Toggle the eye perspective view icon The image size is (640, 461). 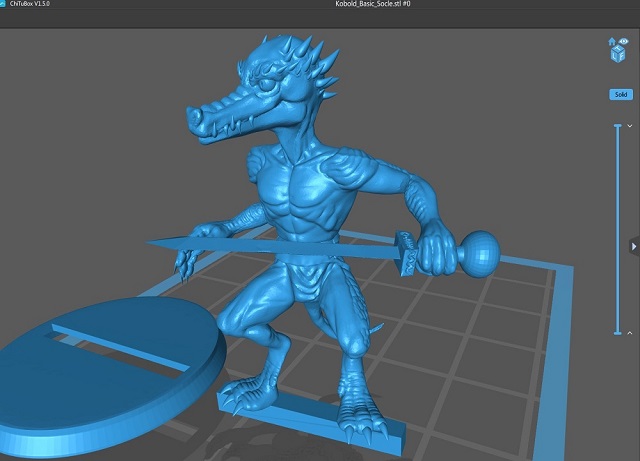point(624,41)
